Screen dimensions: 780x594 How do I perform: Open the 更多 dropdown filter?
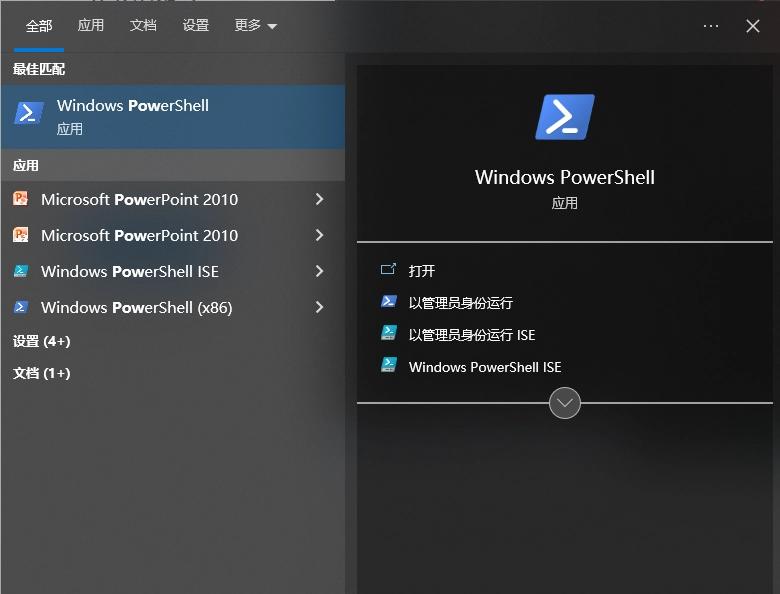[255, 25]
